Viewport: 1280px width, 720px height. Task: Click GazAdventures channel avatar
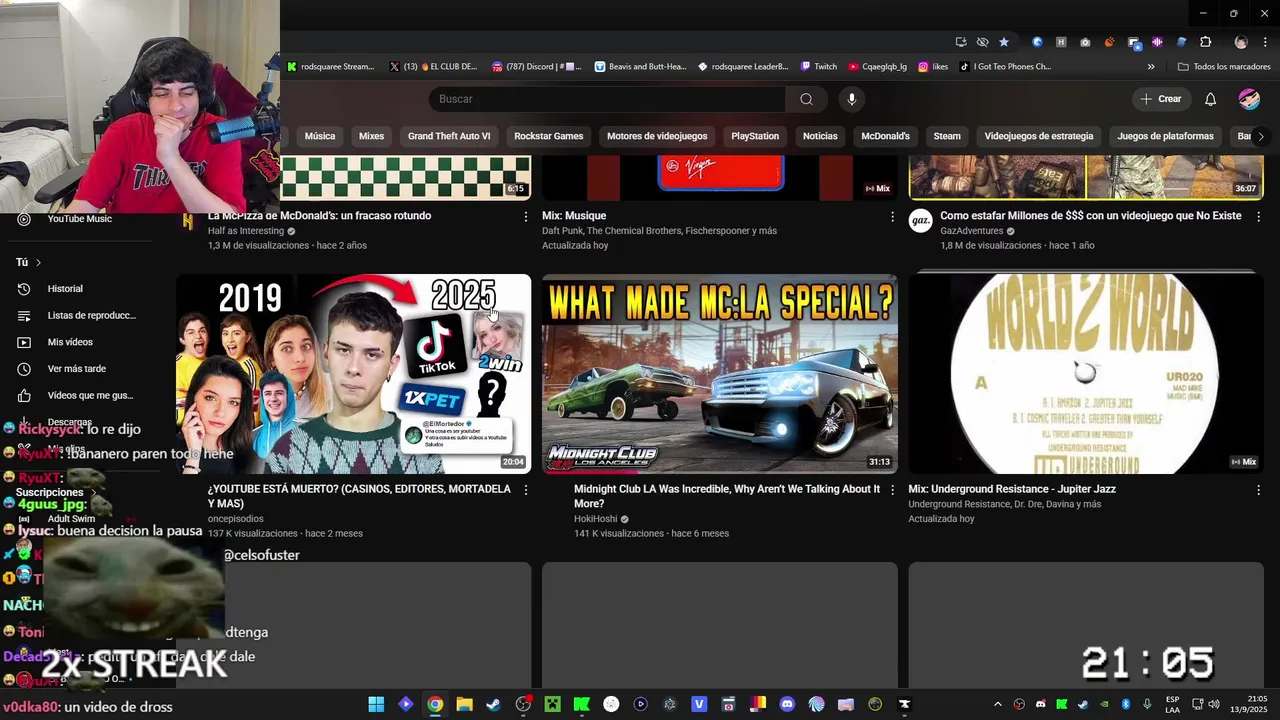(920, 222)
